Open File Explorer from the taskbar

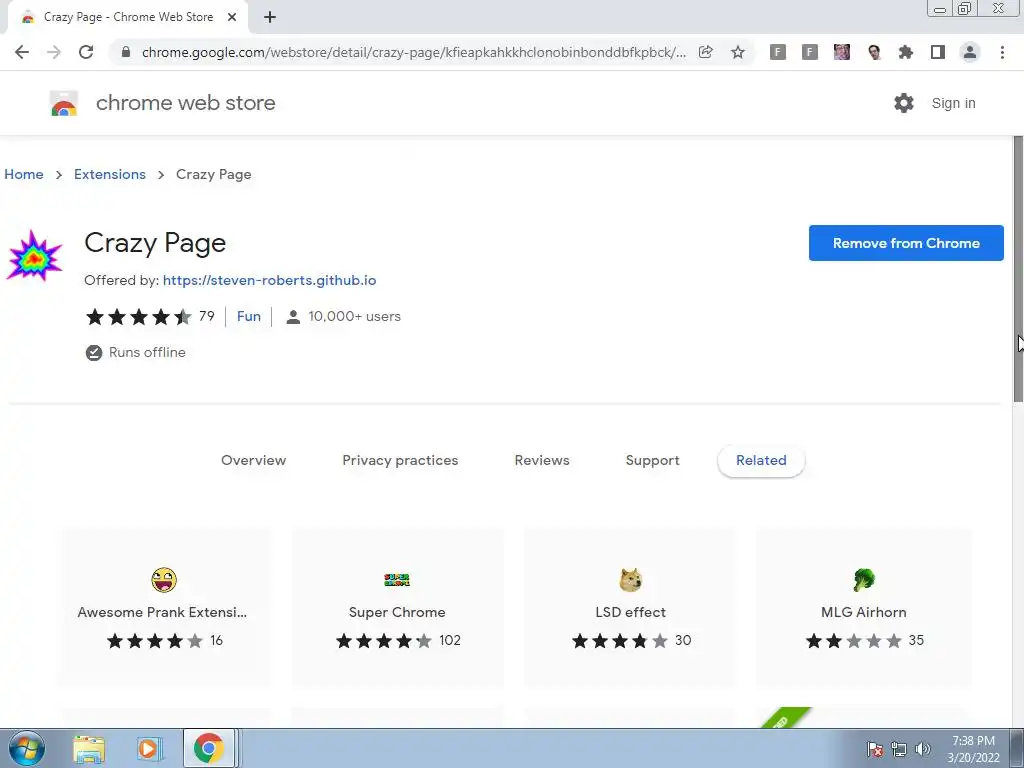tap(89, 749)
